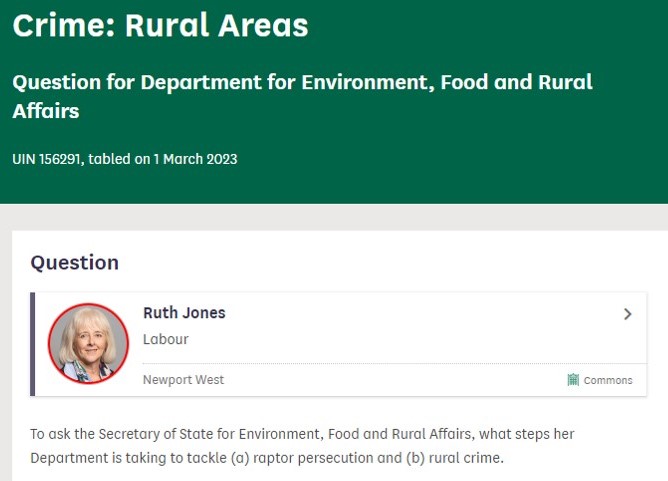This screenshot has height=481, width=668.
Task: Select the Labour party label
Action: 165,339
